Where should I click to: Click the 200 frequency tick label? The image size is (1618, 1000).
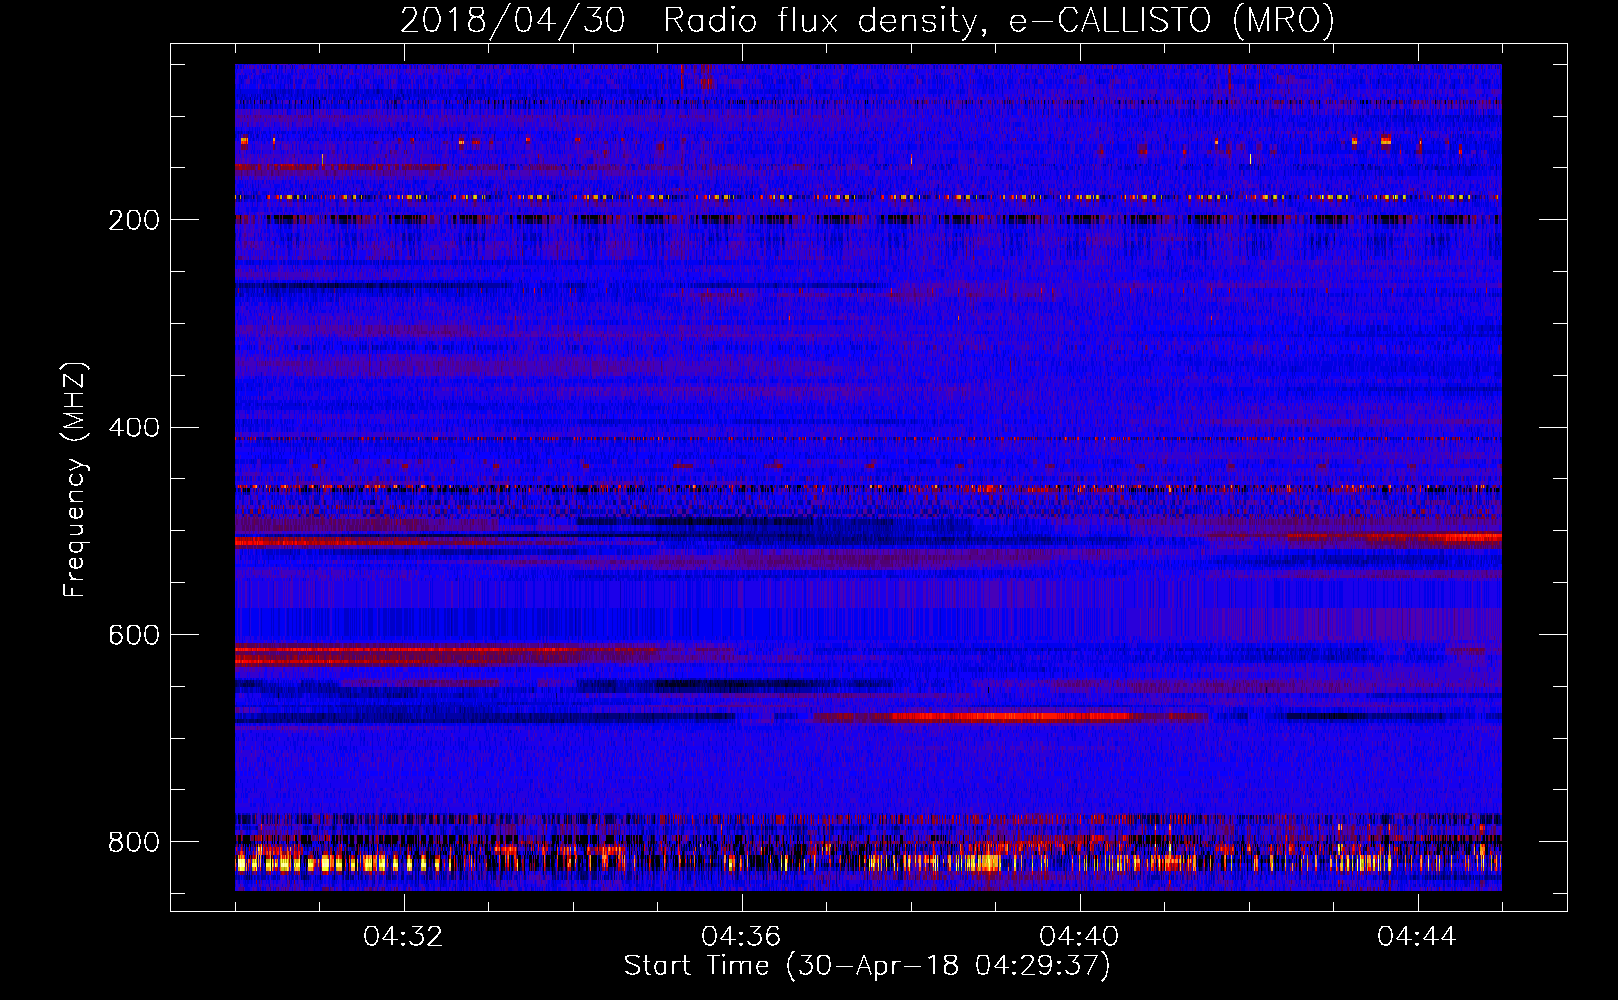click(134, 220)
